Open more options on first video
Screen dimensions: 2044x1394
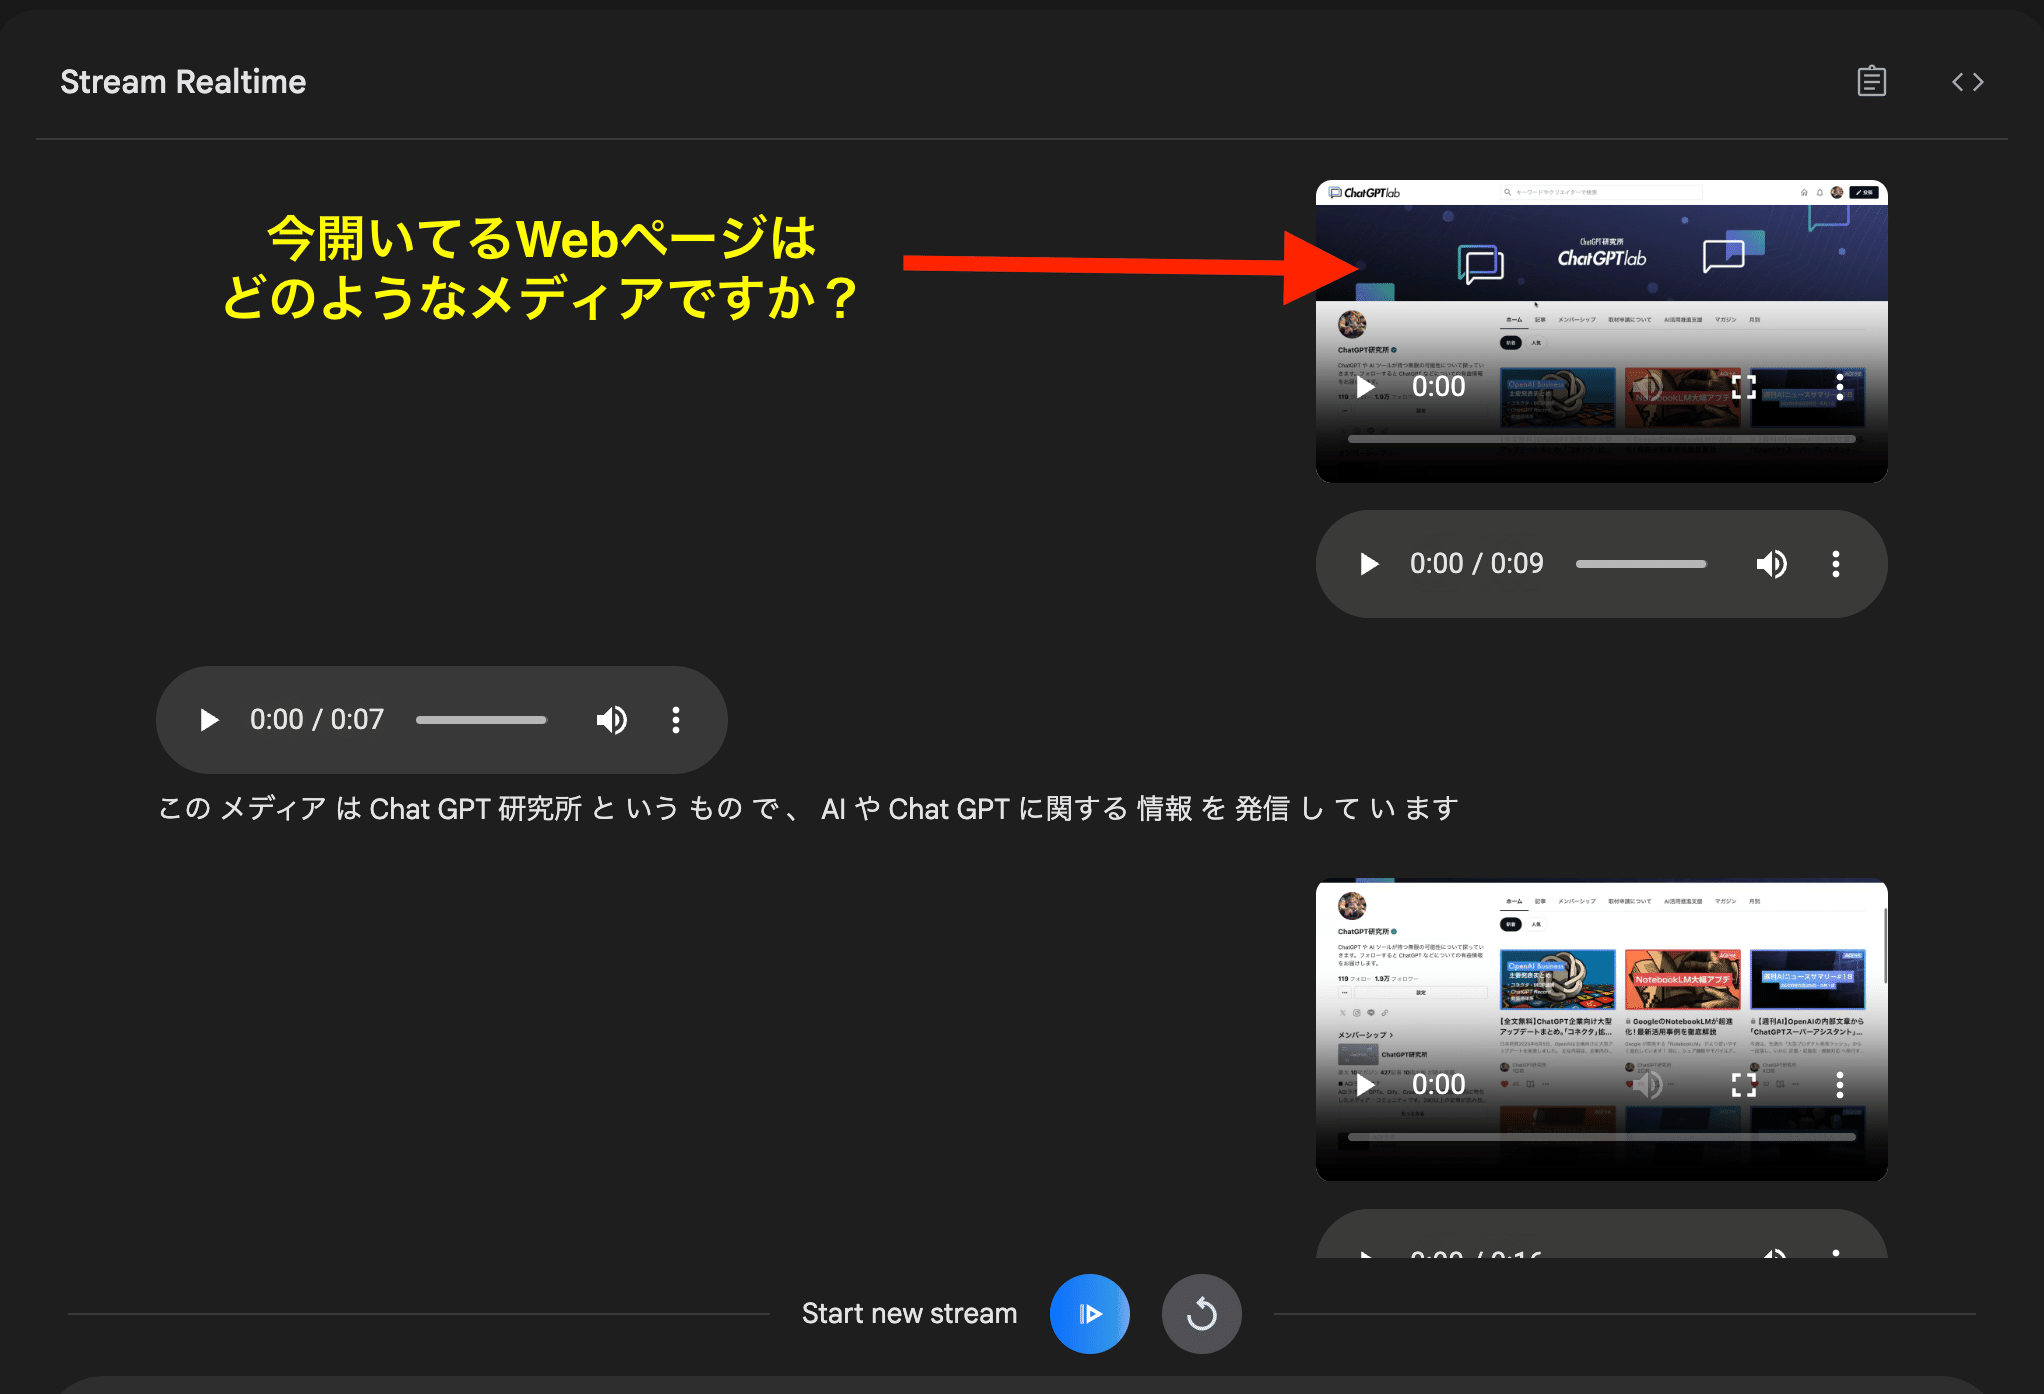point(1839,387)
